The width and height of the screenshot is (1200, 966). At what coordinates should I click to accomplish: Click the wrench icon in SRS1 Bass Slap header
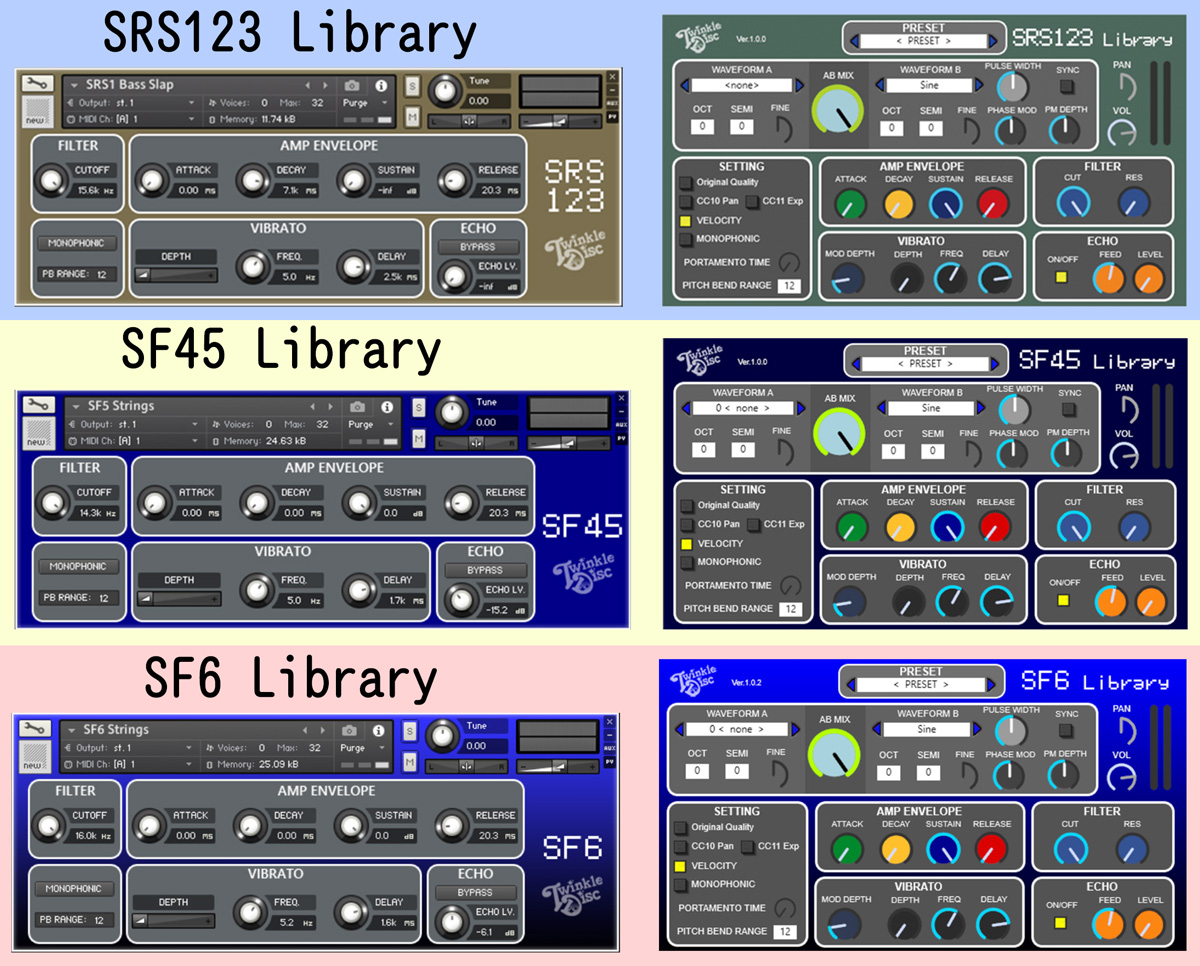(38, 84)
